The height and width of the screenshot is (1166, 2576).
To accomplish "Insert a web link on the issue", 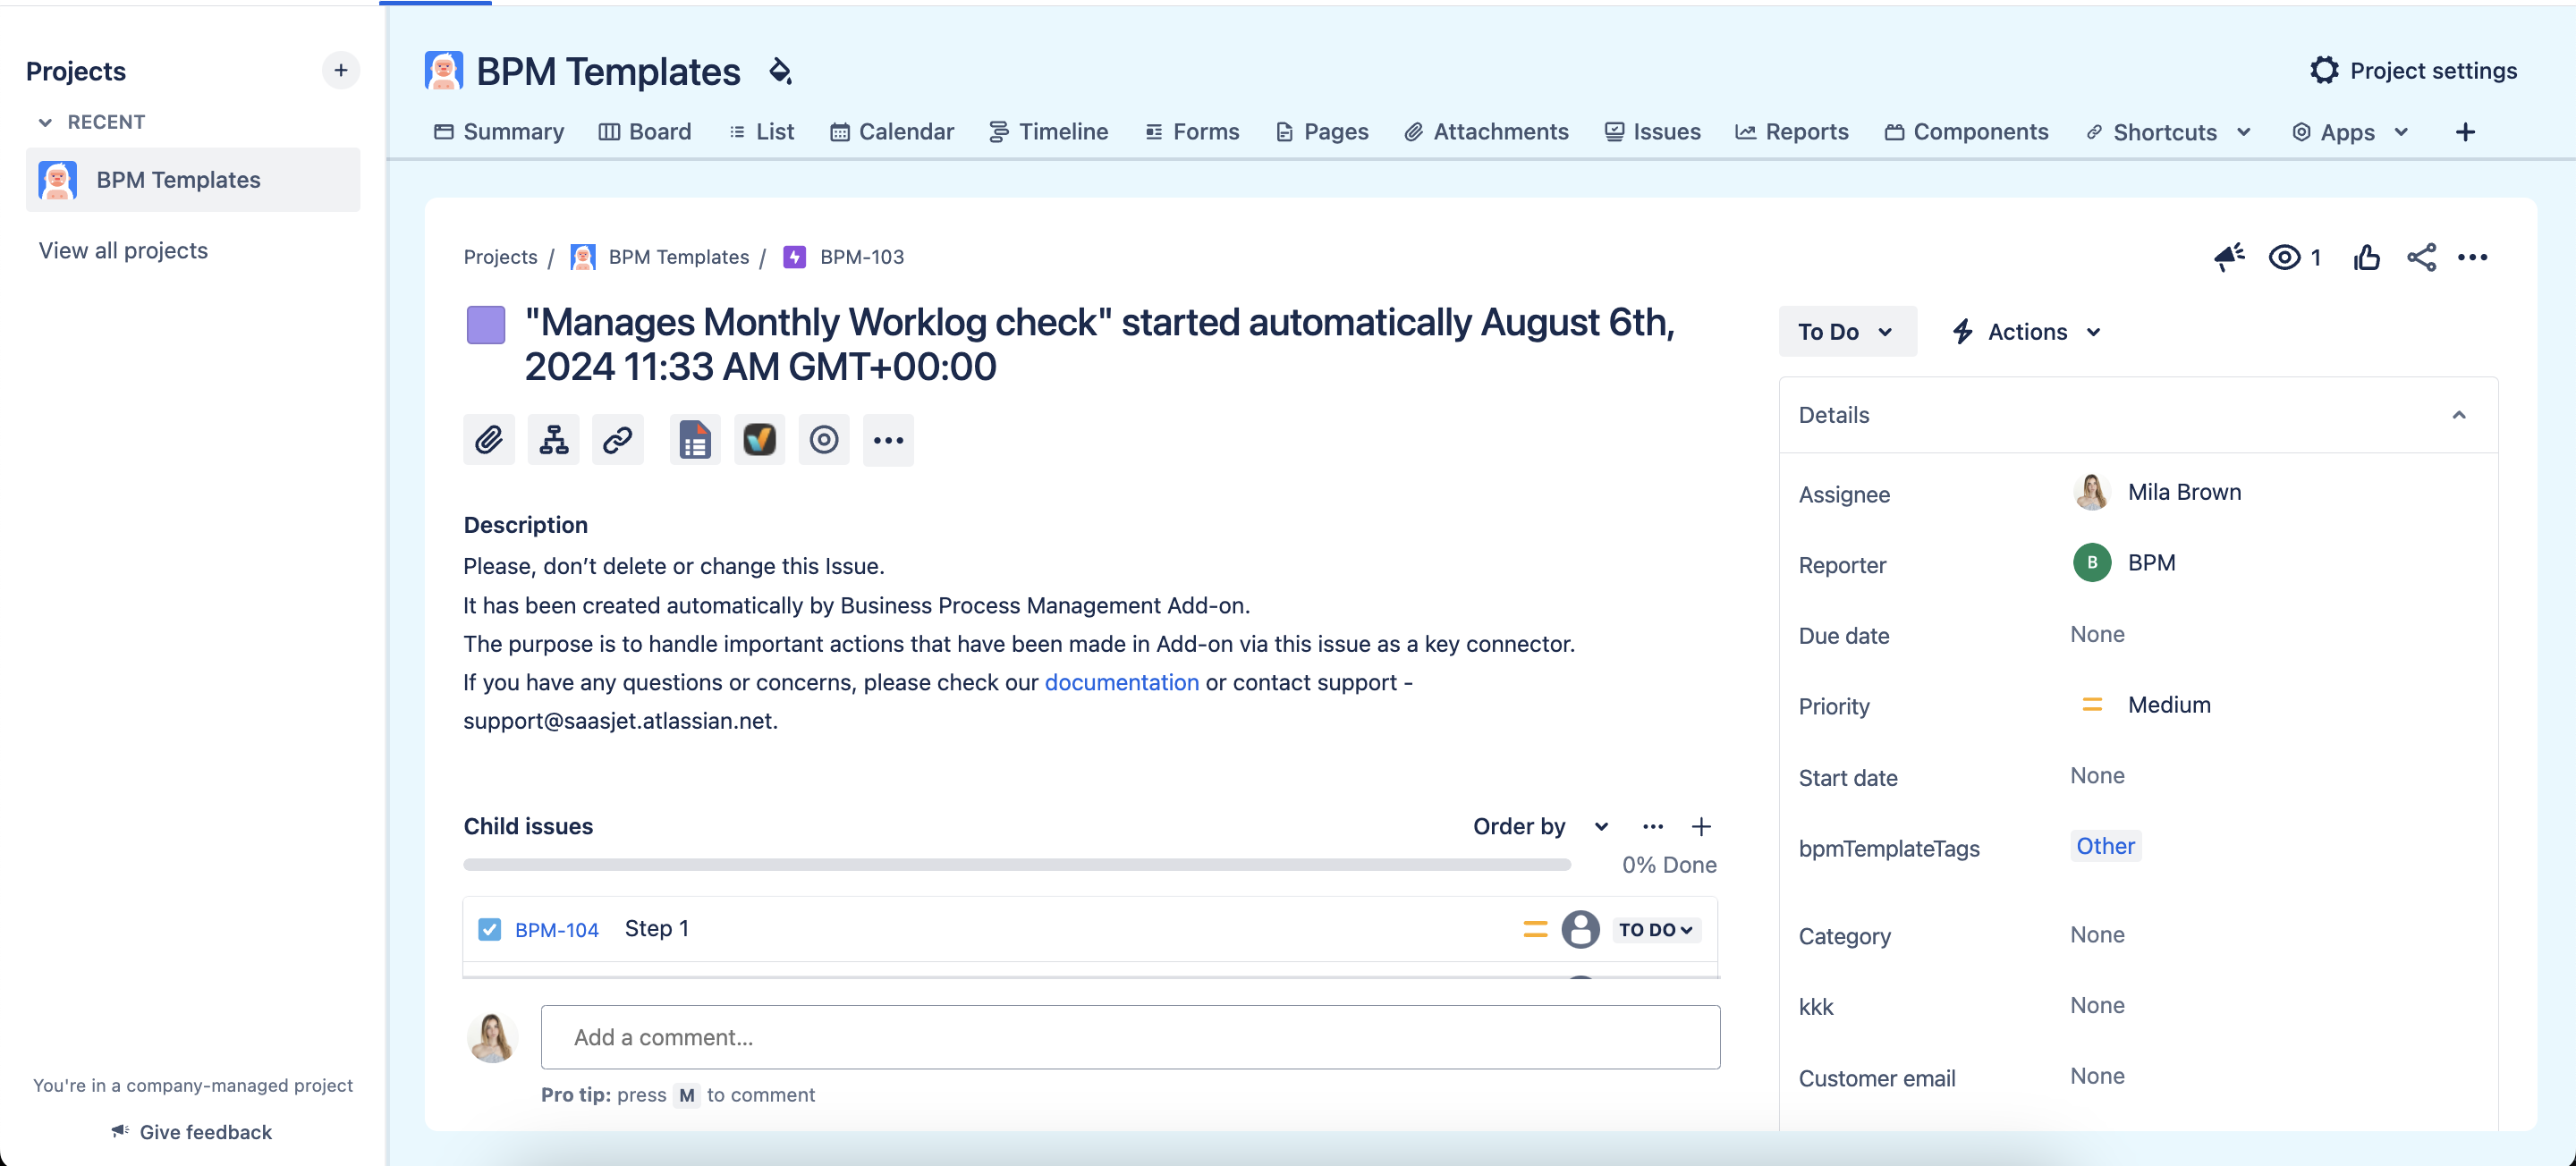I will click(x=618, y=440).
